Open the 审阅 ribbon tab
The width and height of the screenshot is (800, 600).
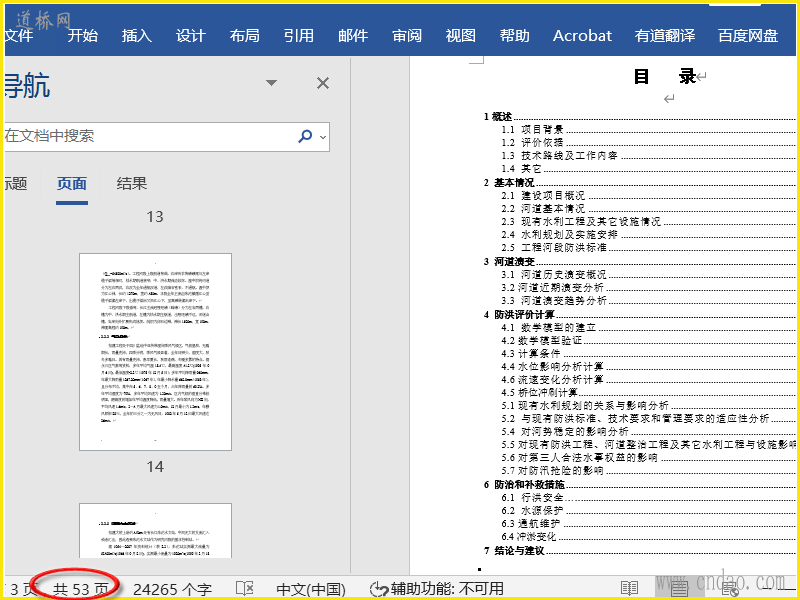[407, 35]
